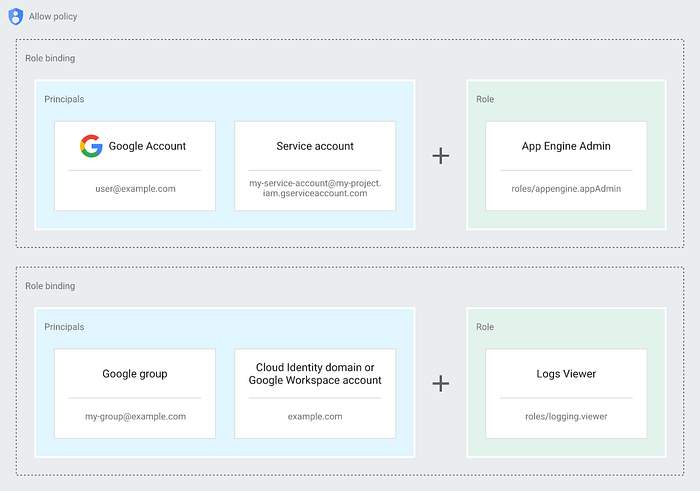Screen dimensions: 700x491
Task: Click the 'Role' label above Logs Viewer
Action: pos(485,327)
